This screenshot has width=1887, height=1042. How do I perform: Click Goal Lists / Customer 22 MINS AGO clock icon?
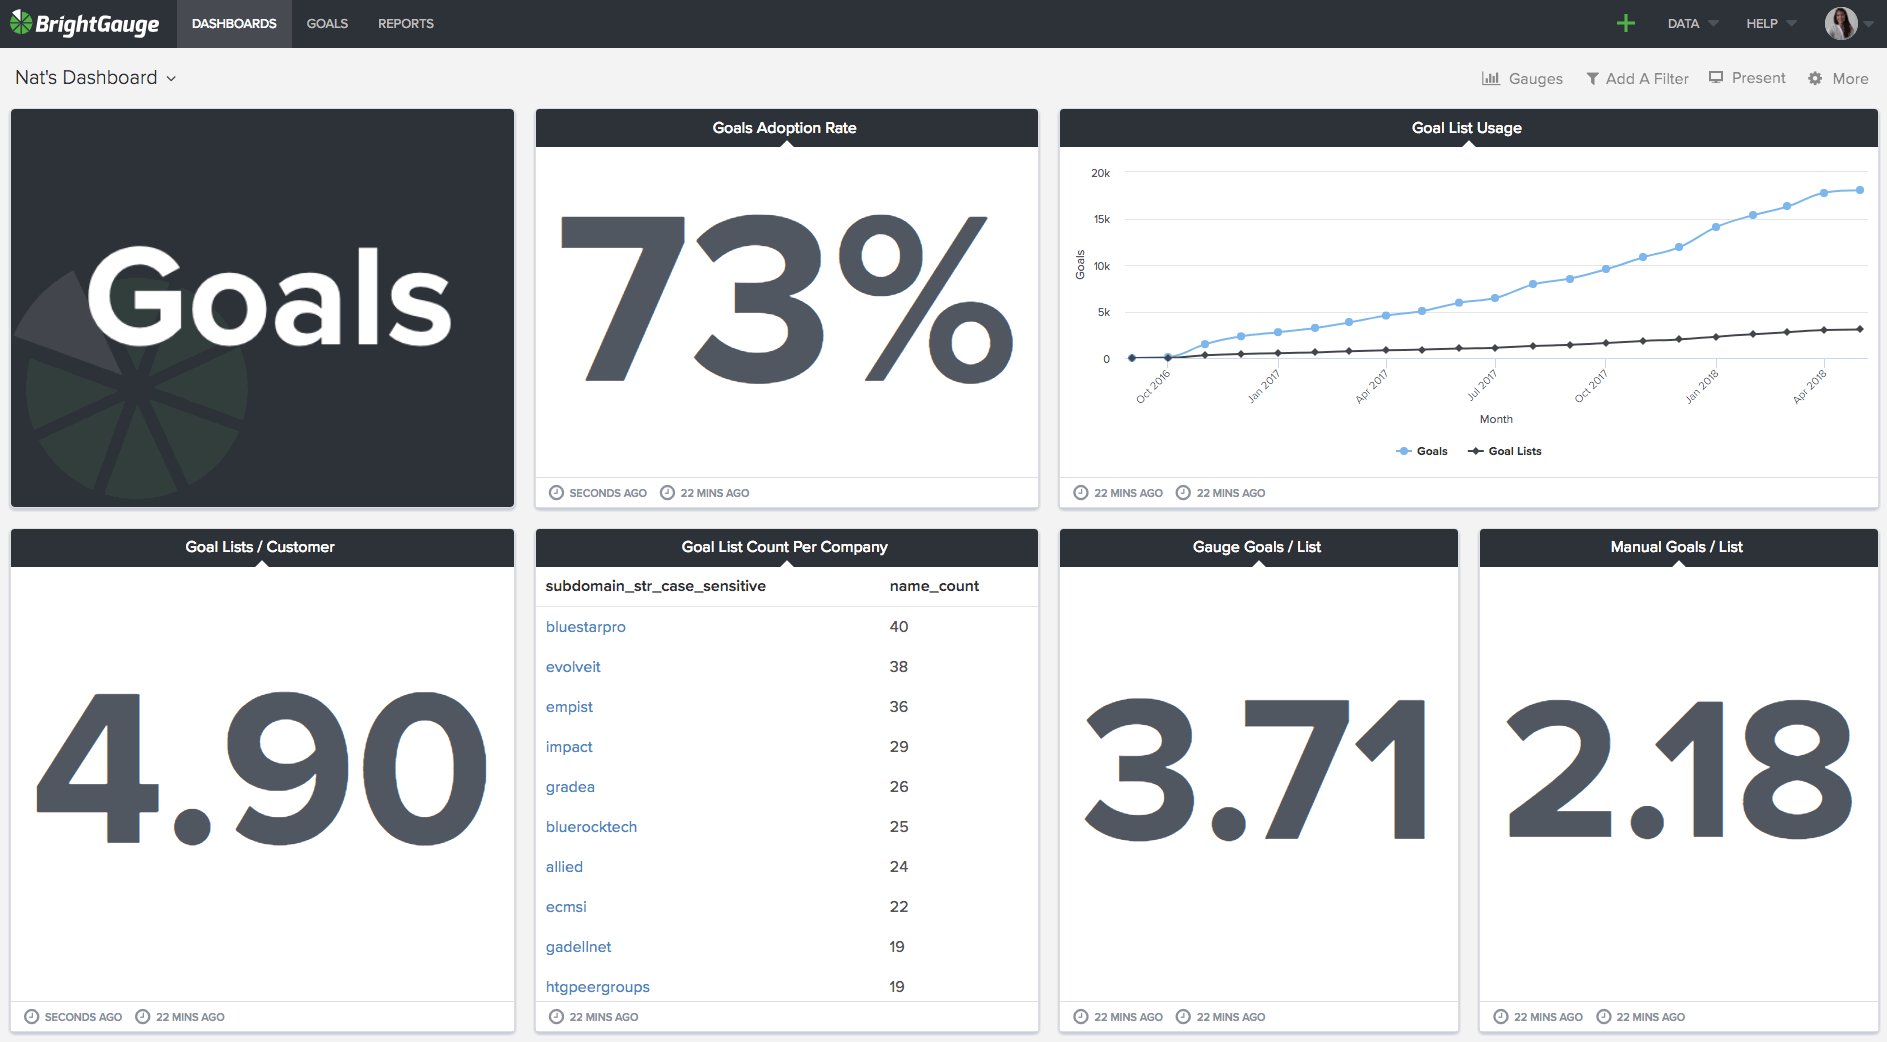[143, 1016]
